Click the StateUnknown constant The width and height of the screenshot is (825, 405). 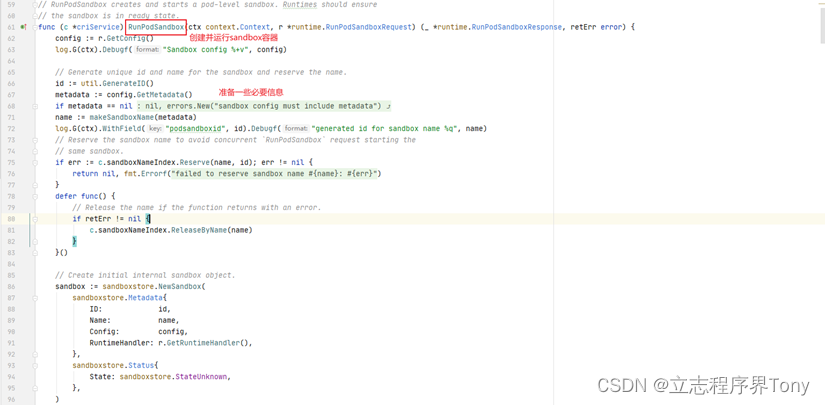point(202,377)
